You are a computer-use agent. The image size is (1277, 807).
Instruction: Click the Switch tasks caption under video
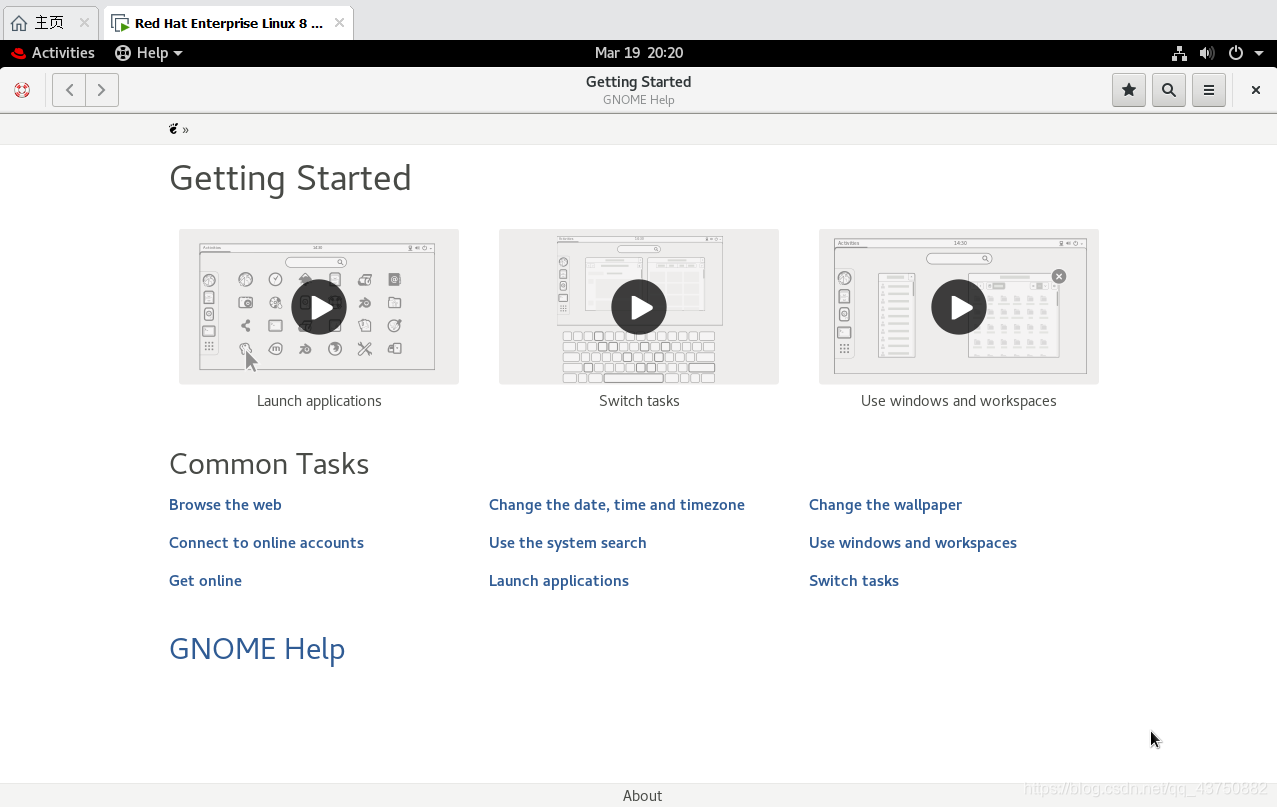pos(639,401)
